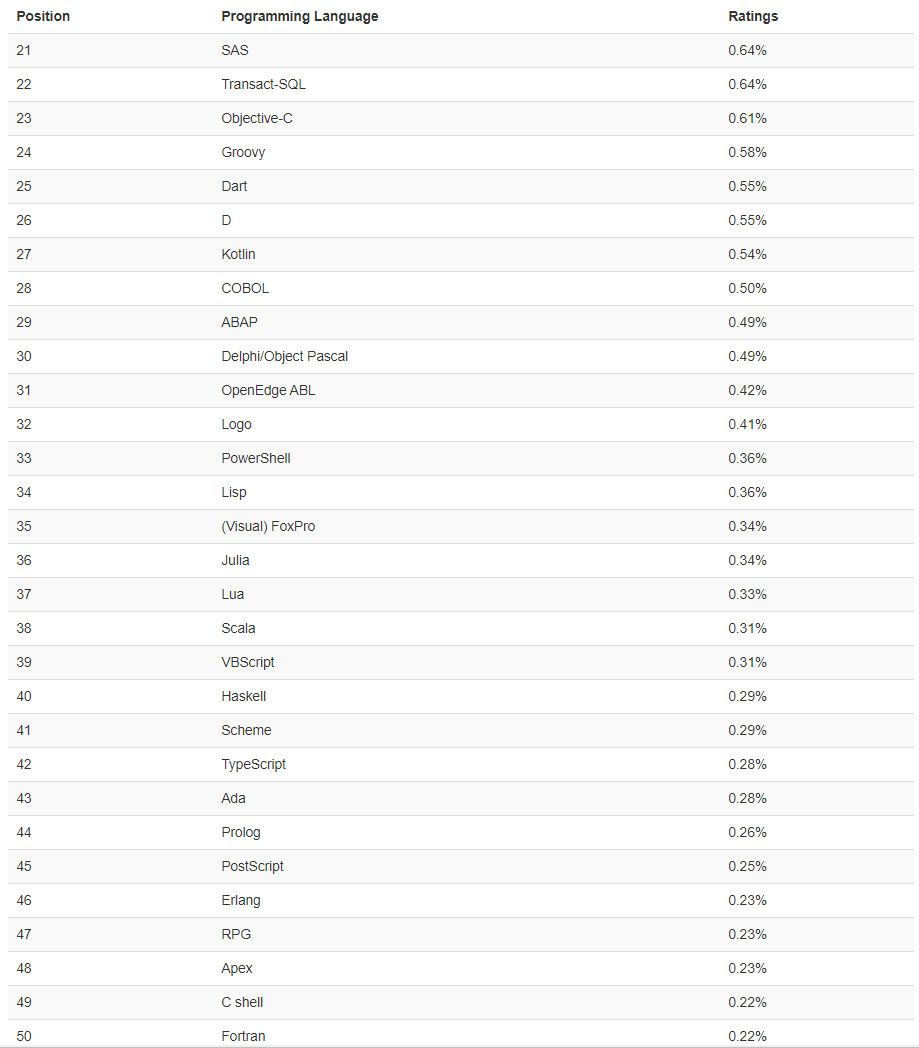
Task: Click on Julia in the list
Action: pos(235,560)
